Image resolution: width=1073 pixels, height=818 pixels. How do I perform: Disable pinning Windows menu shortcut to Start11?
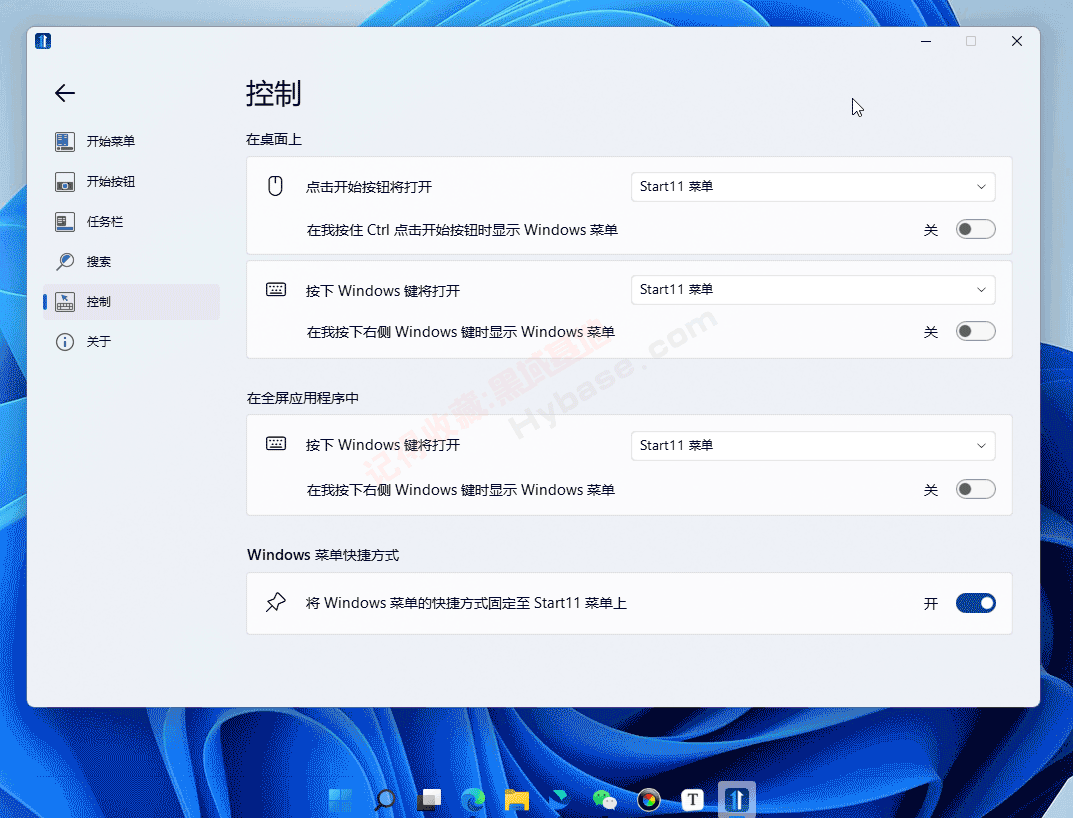pos(975,603)
